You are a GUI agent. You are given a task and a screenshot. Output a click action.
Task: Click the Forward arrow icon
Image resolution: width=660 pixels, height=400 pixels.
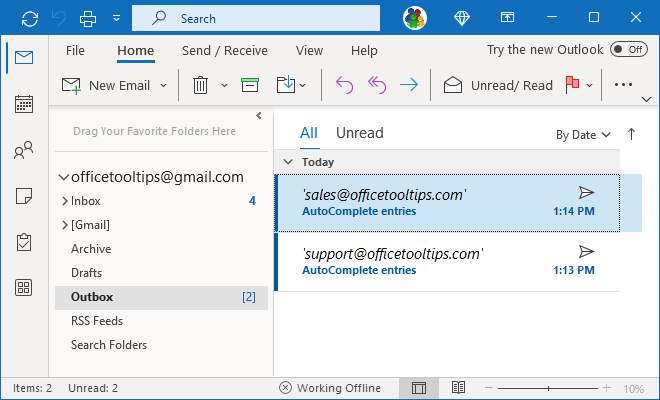[409, 85]
